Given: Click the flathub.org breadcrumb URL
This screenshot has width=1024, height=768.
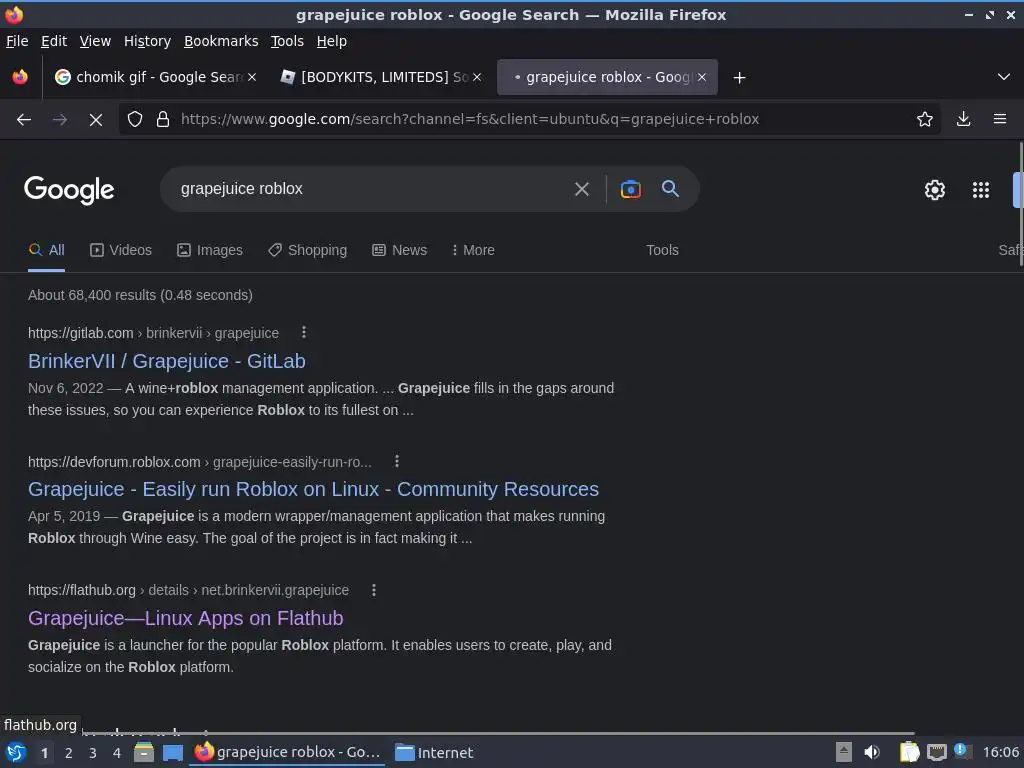Looking at the screenshot, I should 189,590.
